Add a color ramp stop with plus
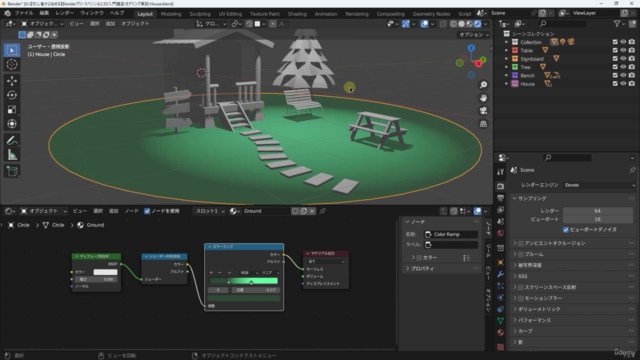Viewport: 640px width, 360px height. point(211,273)
